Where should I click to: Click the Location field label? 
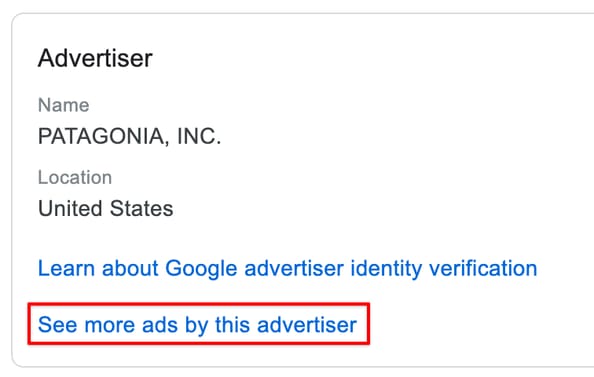(x=75, y=177)
